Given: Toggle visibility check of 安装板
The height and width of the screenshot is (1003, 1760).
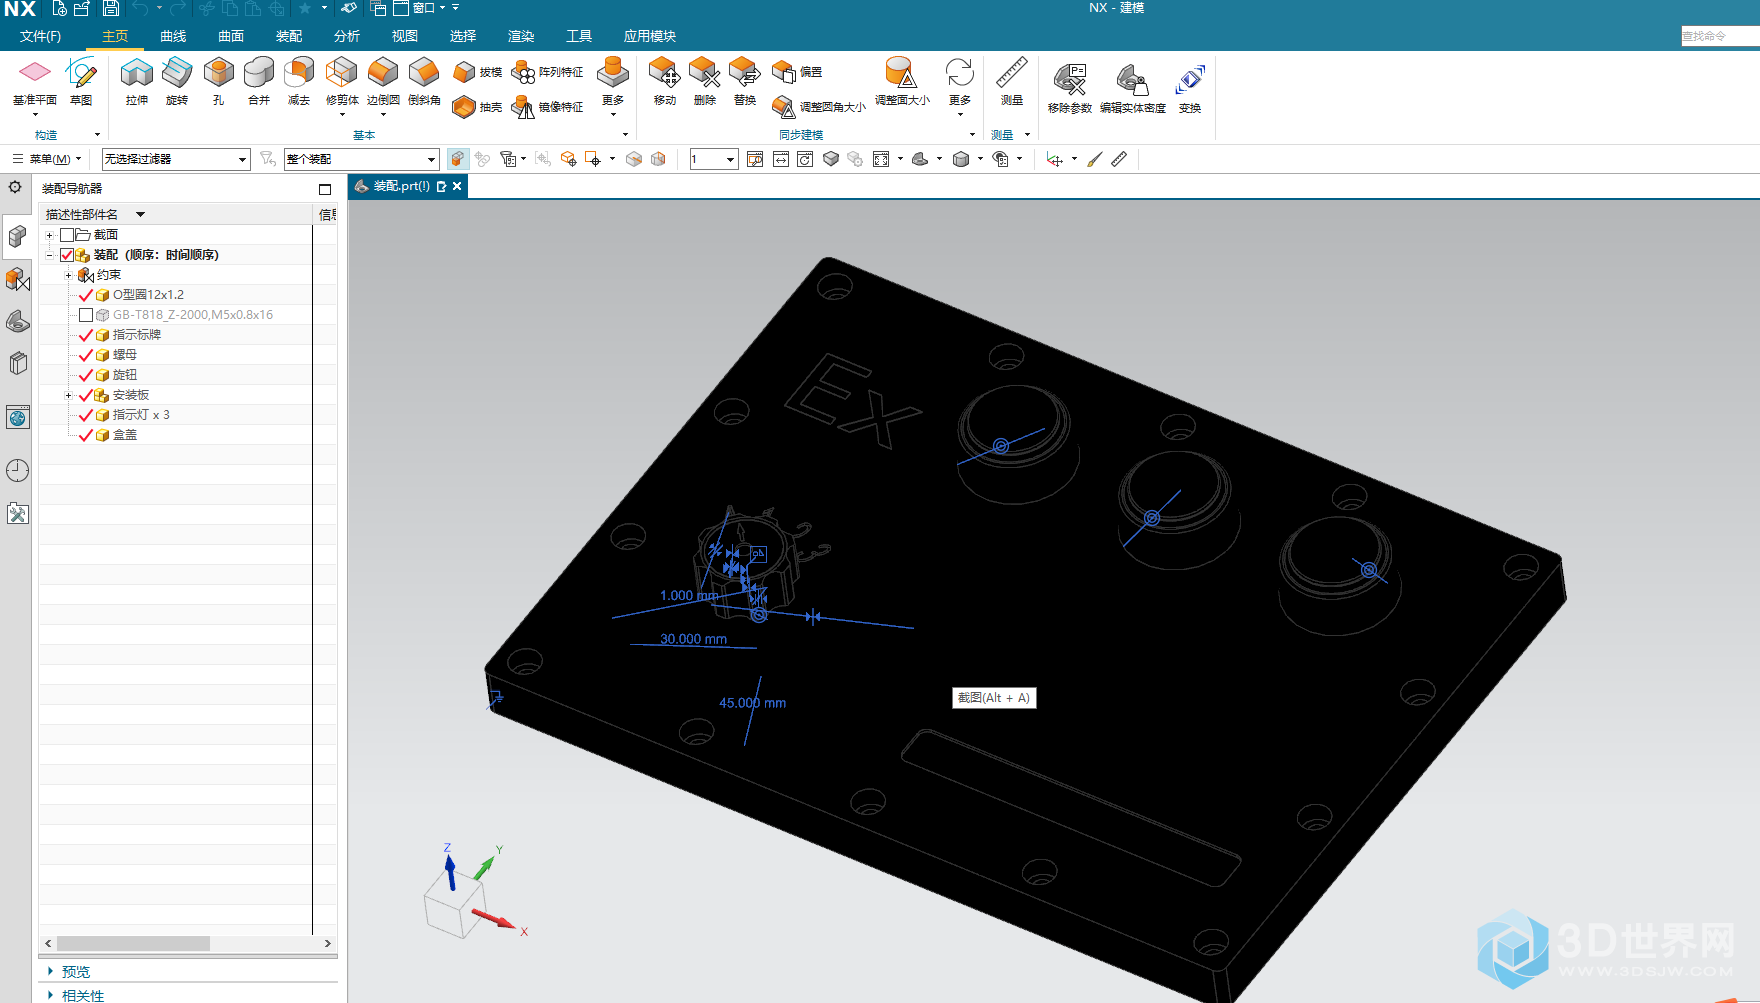Looking at the screenshot, I should pyautogui.click(x=86, y=395).
